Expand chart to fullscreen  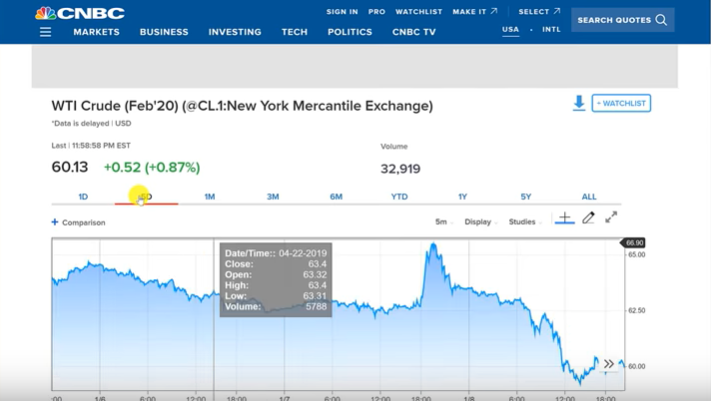pyautogui.click(x=611, y=217)
